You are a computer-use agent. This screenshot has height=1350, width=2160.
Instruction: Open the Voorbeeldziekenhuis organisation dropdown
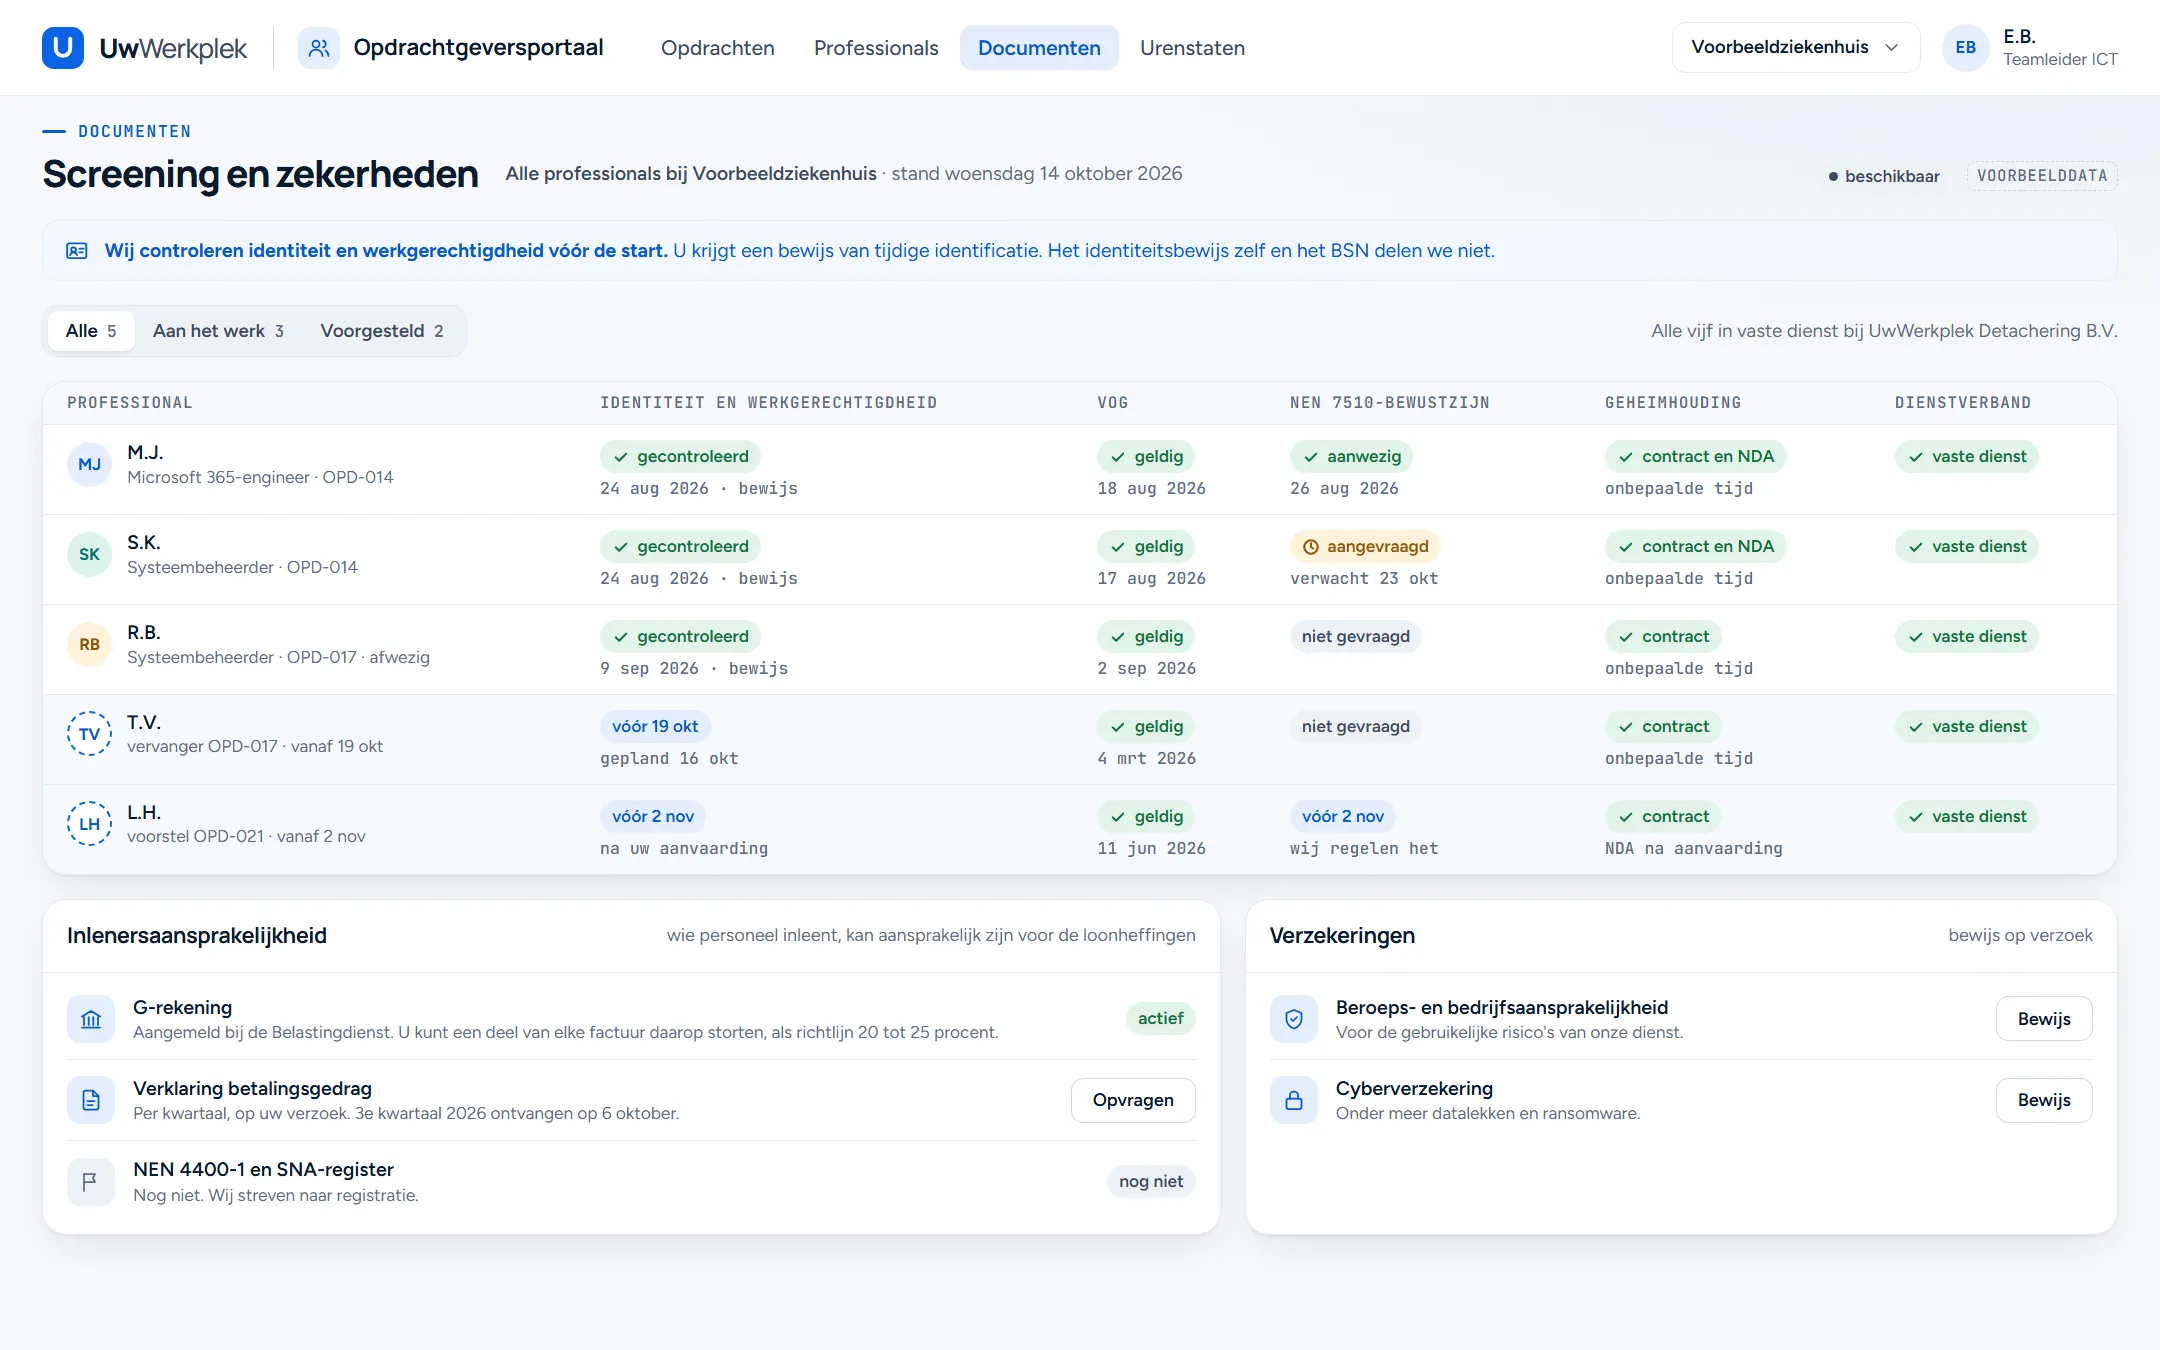[1796, 47]
